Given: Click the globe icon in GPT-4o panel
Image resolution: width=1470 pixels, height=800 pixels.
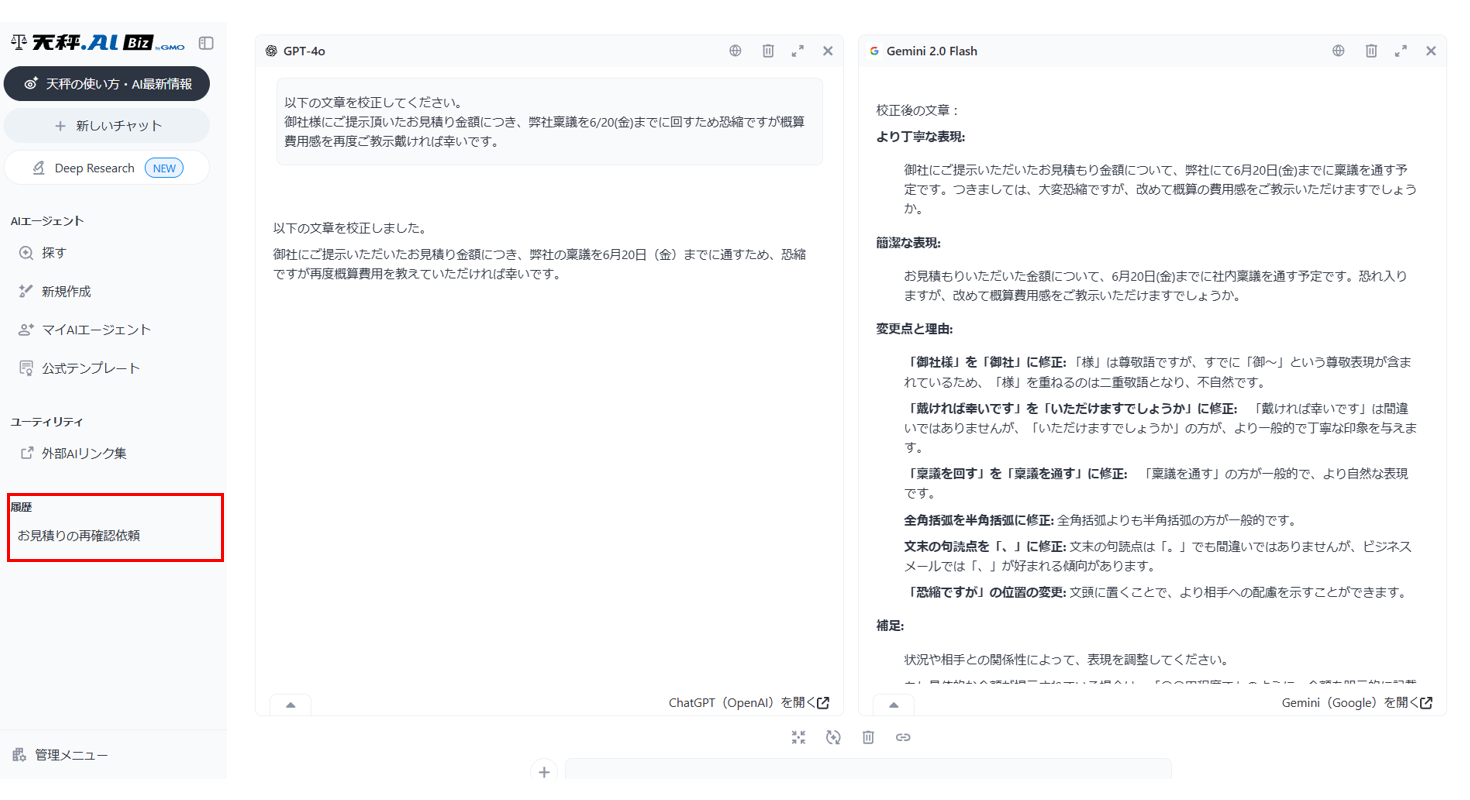Looking at the screenshot, I should (x=735, y=51).
